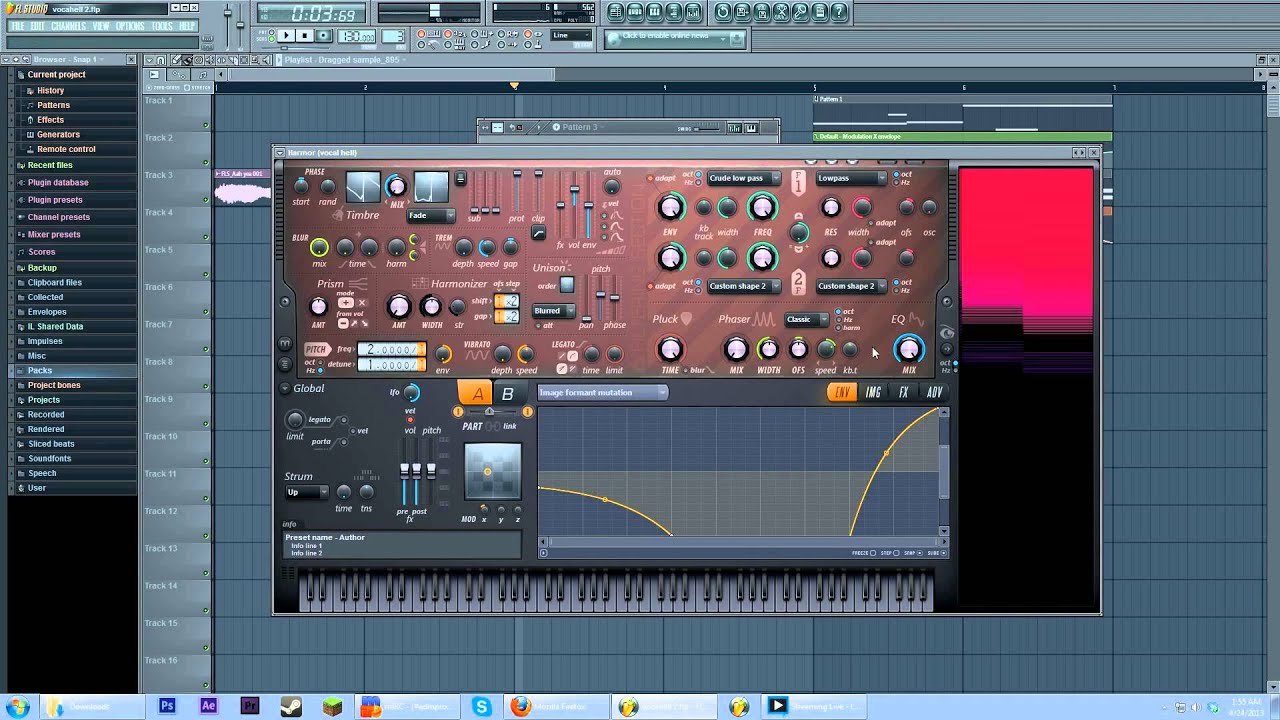Switch to the IMG tab in Harmor

click(873, 393)
